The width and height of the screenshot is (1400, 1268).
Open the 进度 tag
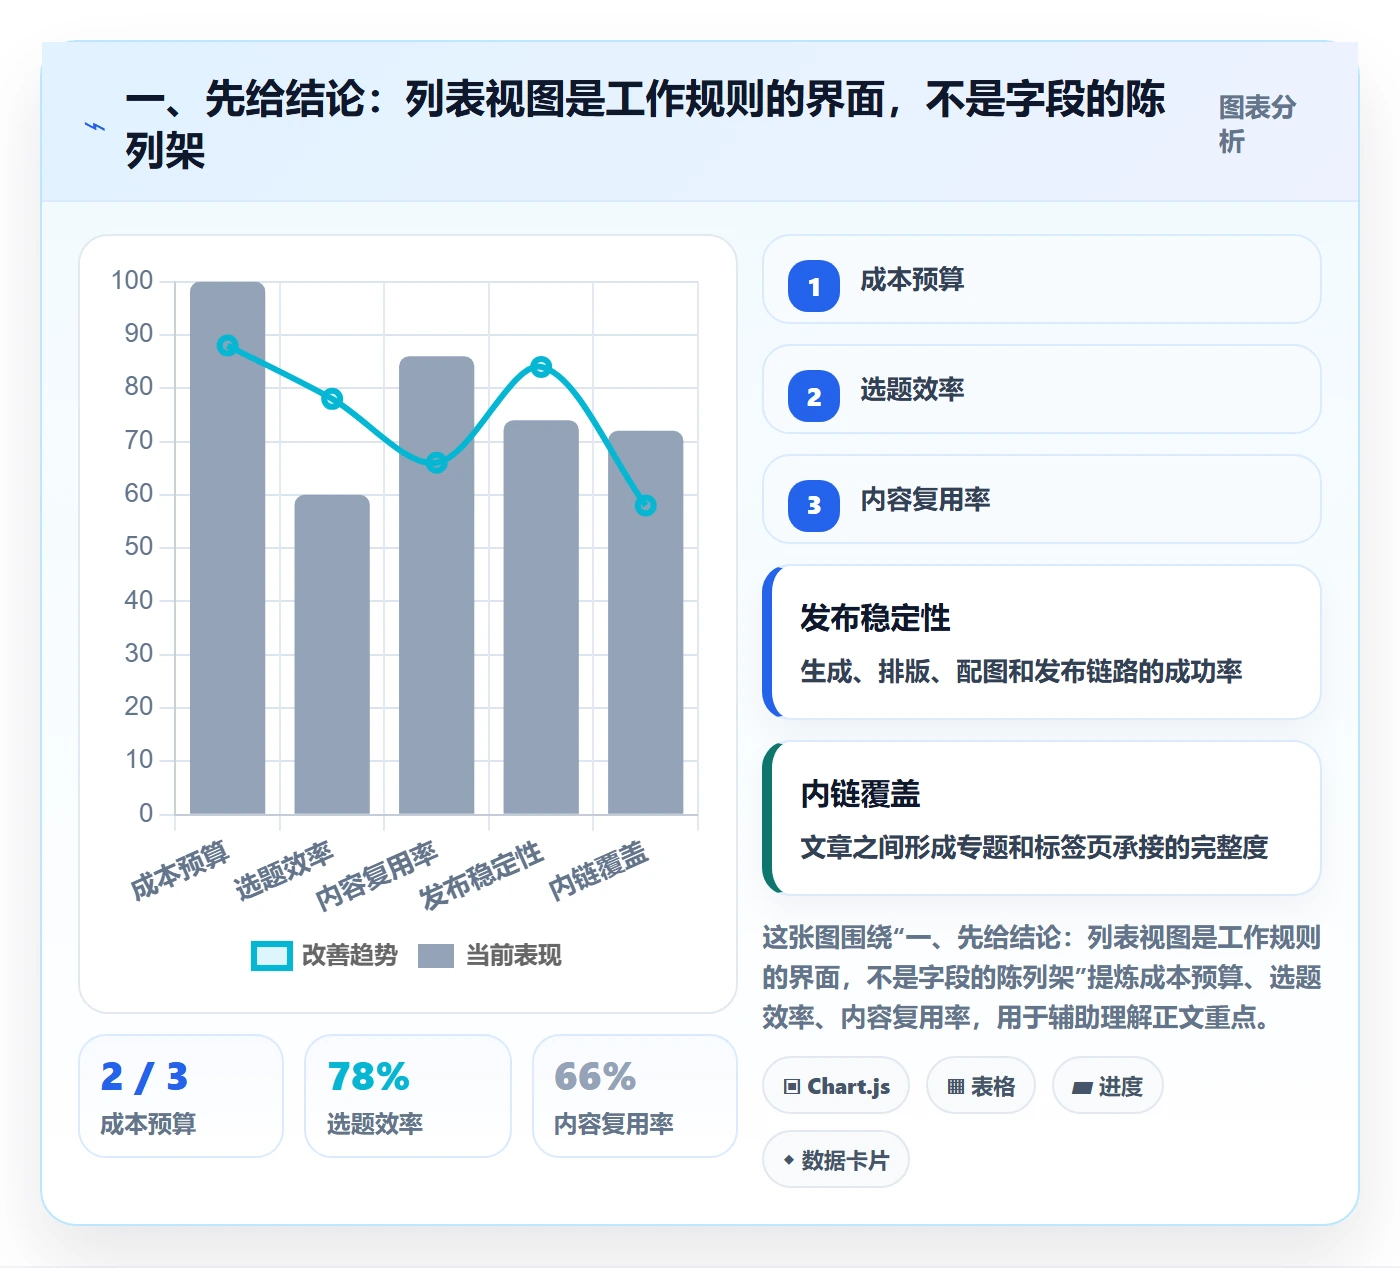tap(1108, 1085)
